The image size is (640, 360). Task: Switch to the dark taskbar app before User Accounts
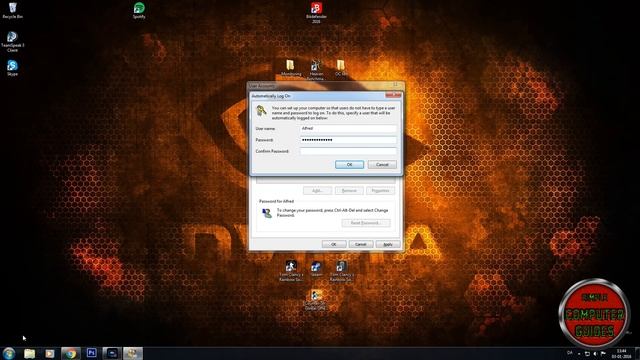[x=112, y=353]
